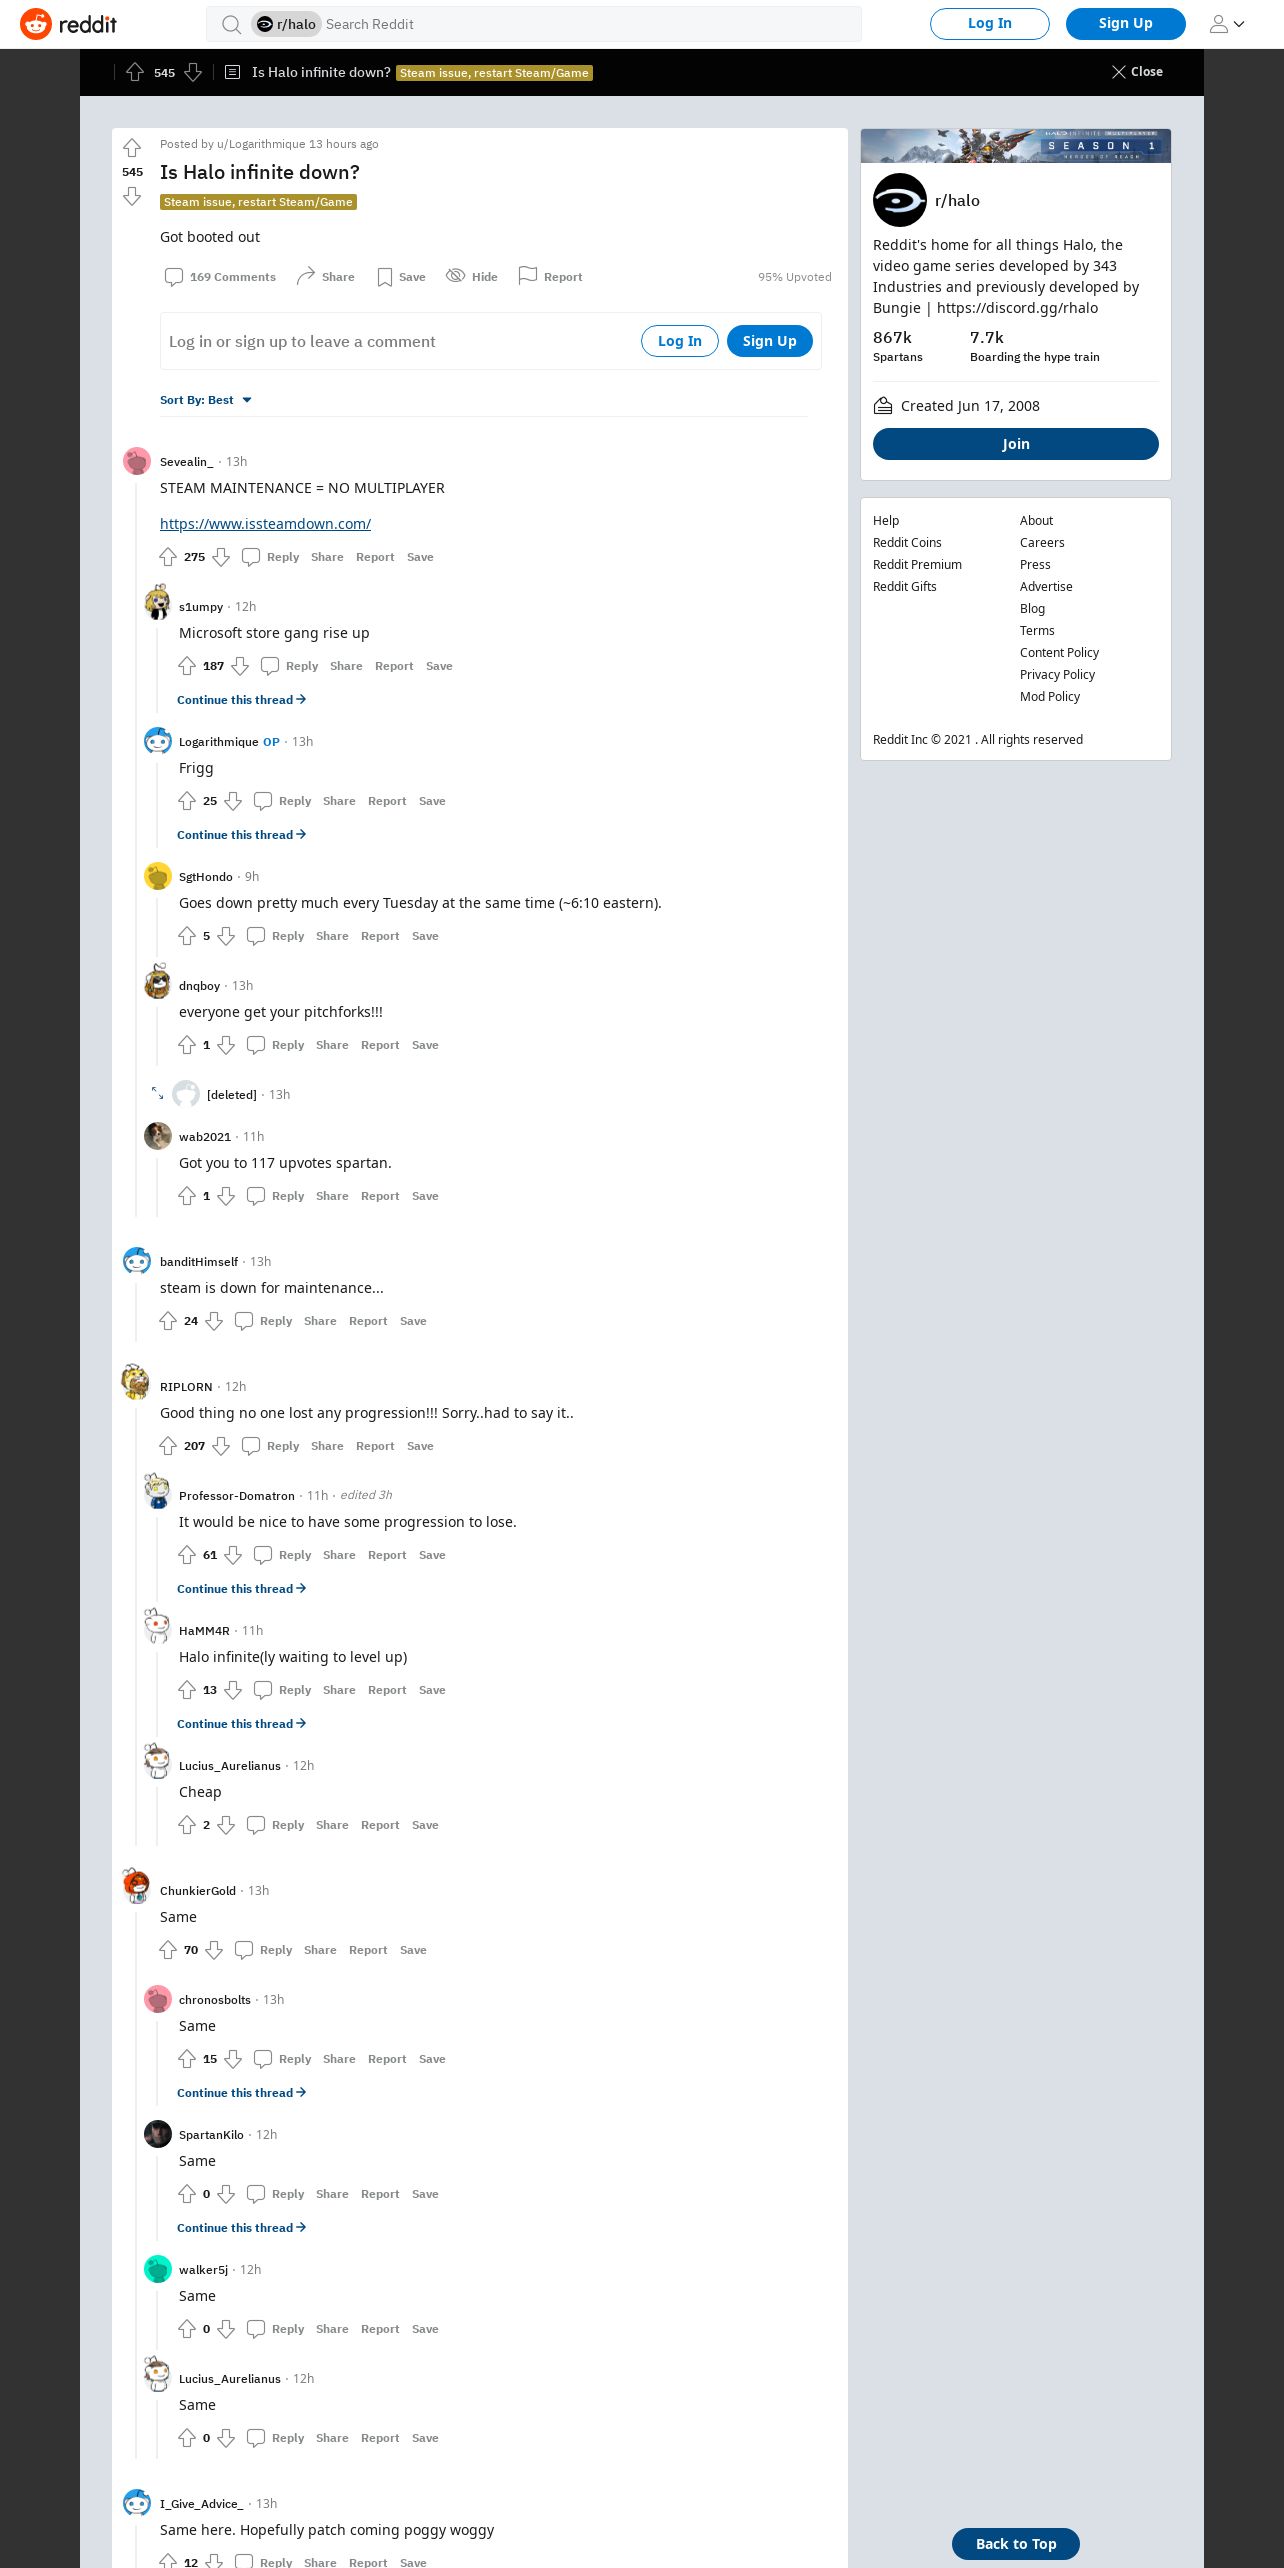The width and height of the screenshot is (1284, 2568).
Task: Open the Content Policy footer link
Action: [x=1059, y=653]
